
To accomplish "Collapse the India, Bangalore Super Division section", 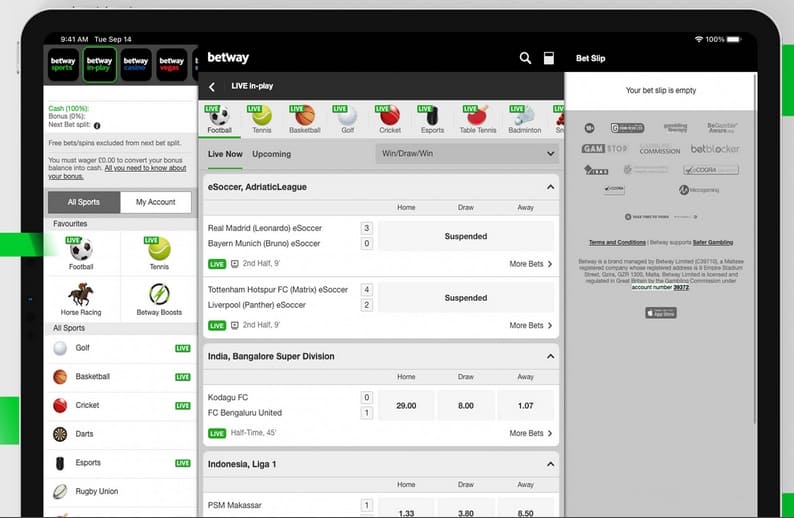I will (x=550, y=356).
